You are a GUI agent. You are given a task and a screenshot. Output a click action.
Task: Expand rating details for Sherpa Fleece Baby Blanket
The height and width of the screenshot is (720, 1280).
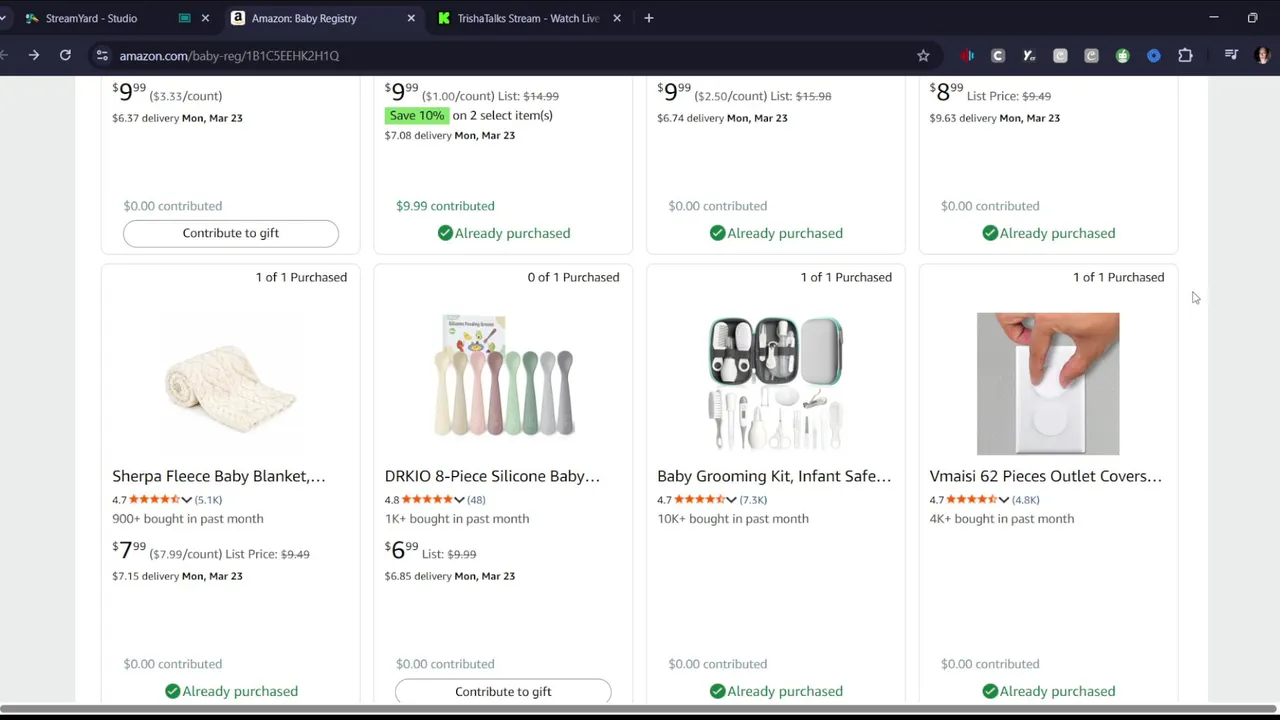point(186,500)
